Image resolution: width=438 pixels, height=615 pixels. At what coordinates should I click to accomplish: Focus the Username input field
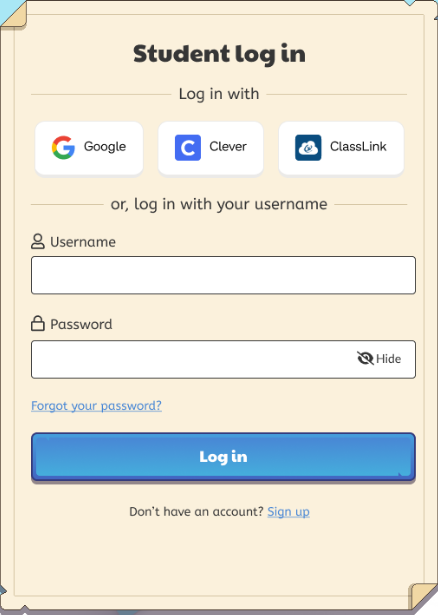coord(224,275)
